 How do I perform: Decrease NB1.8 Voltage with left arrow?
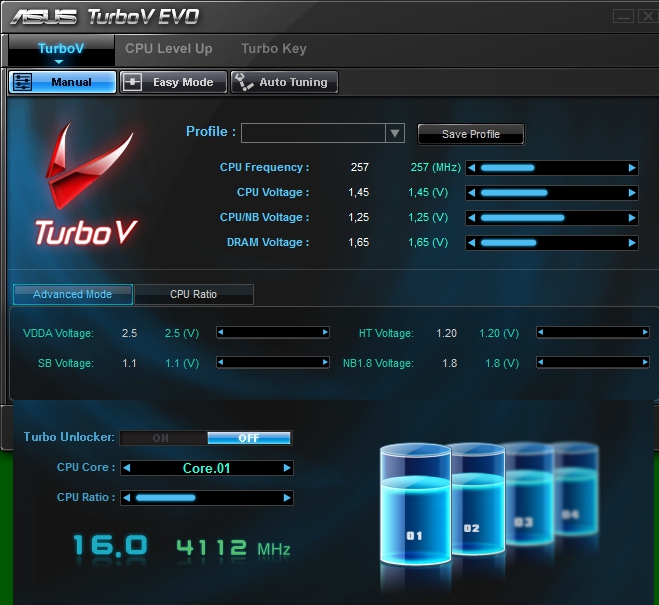click(541, 362)
